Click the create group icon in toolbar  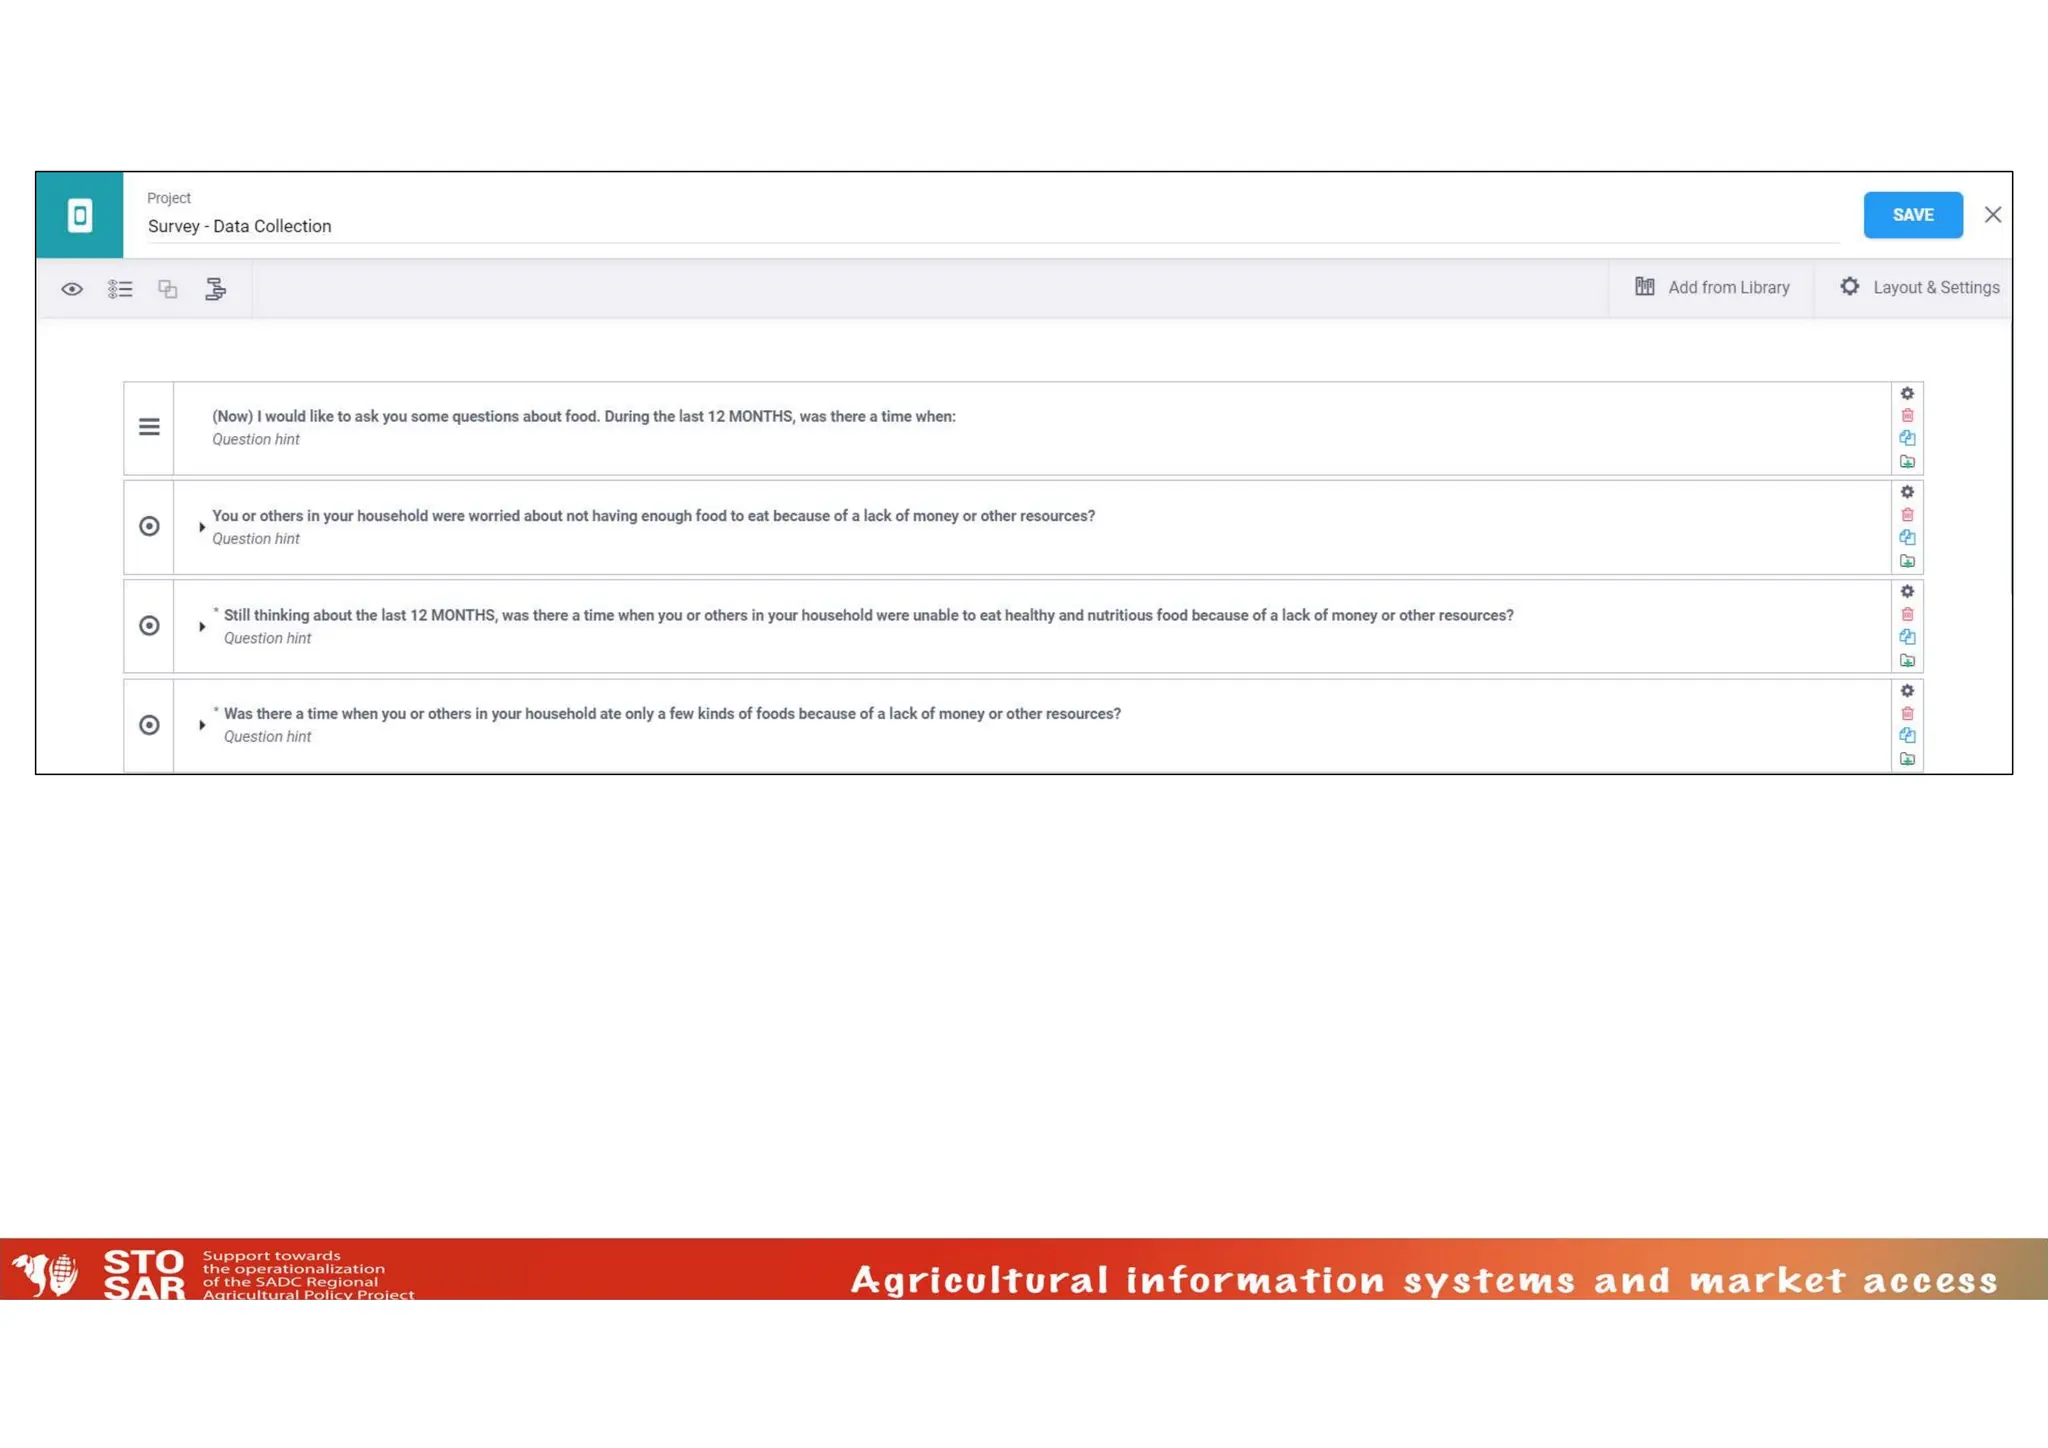coord(168,289)
